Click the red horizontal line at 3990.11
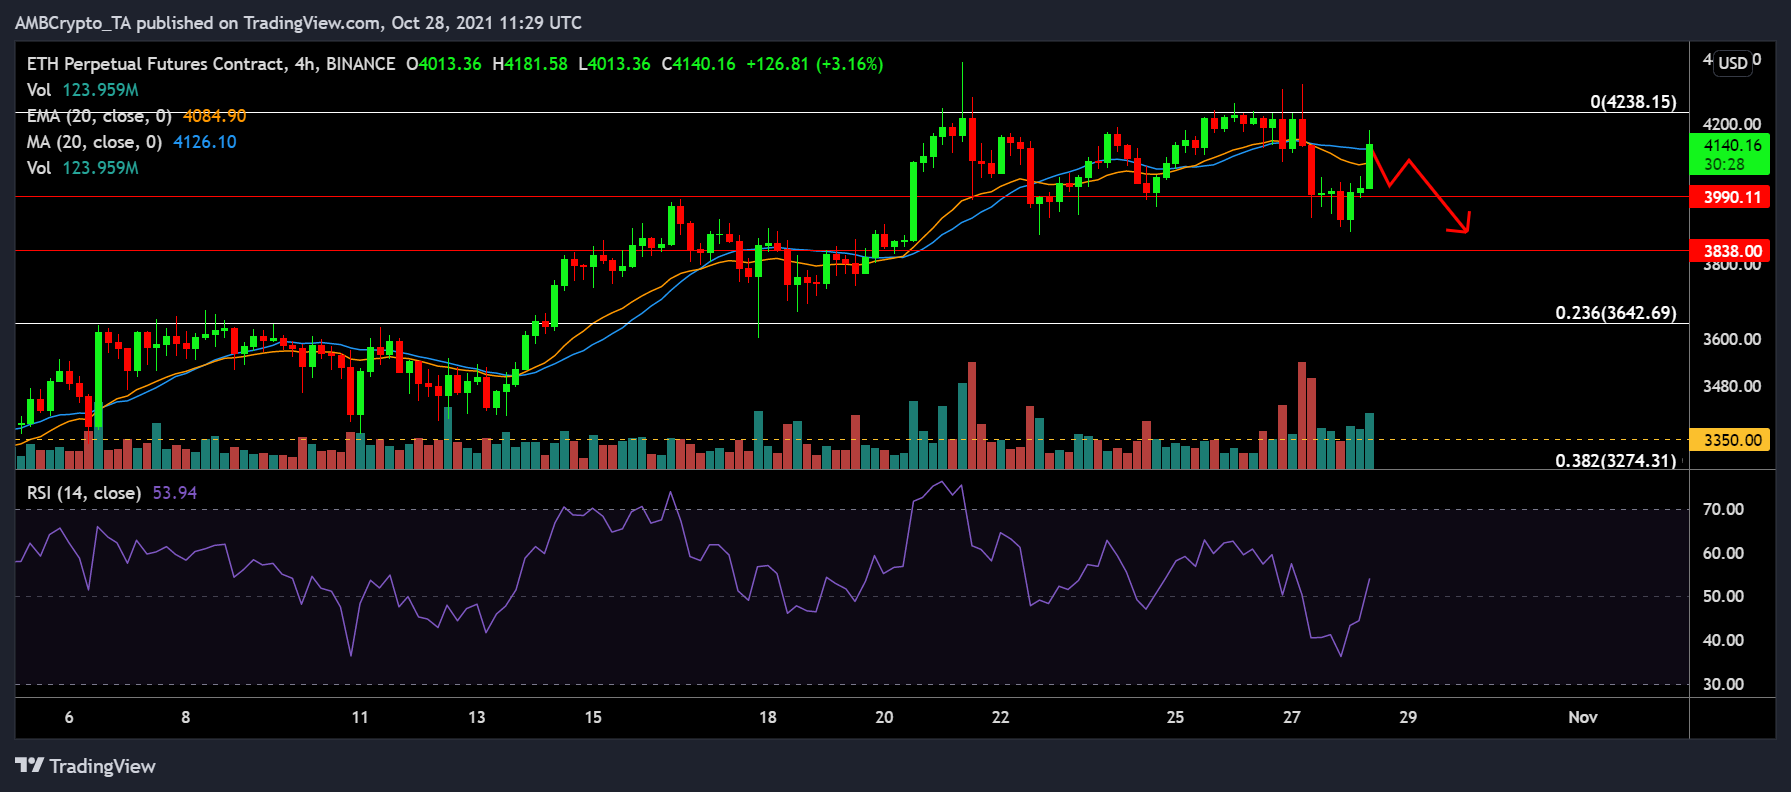The width and height of the screenshot is (1791, 792). click(850, 197)
